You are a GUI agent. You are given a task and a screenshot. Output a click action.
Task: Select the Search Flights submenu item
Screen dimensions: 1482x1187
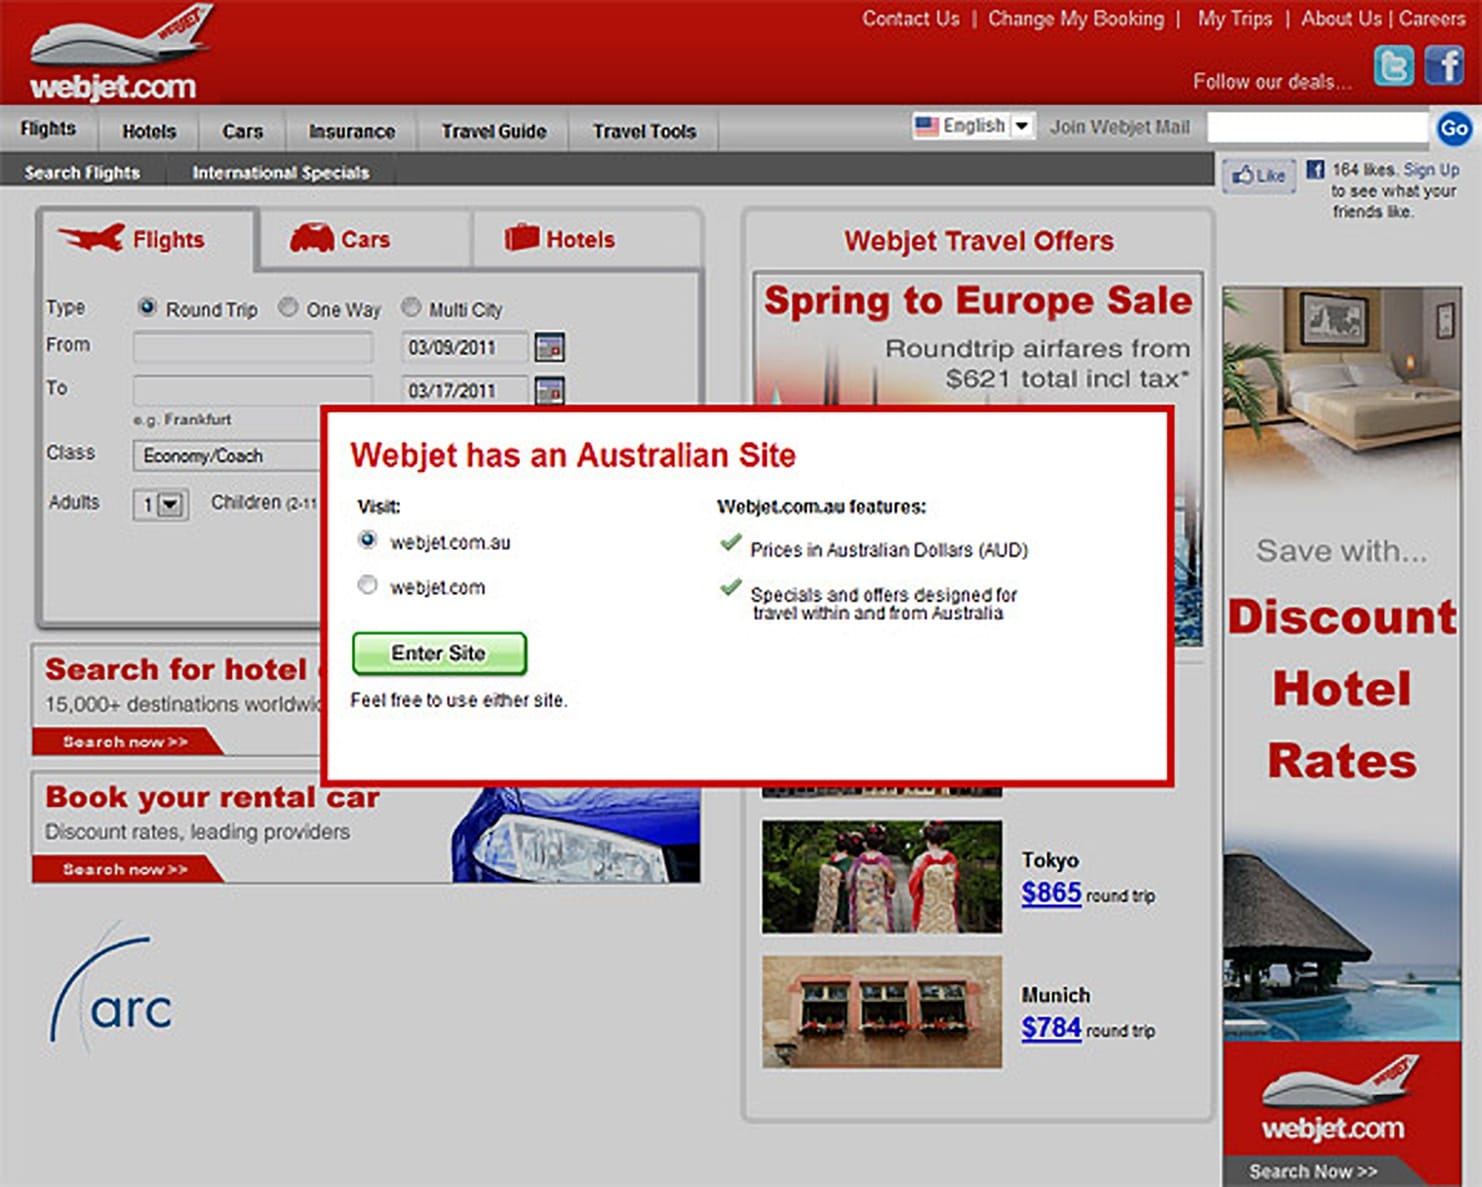tap(82, 172)
